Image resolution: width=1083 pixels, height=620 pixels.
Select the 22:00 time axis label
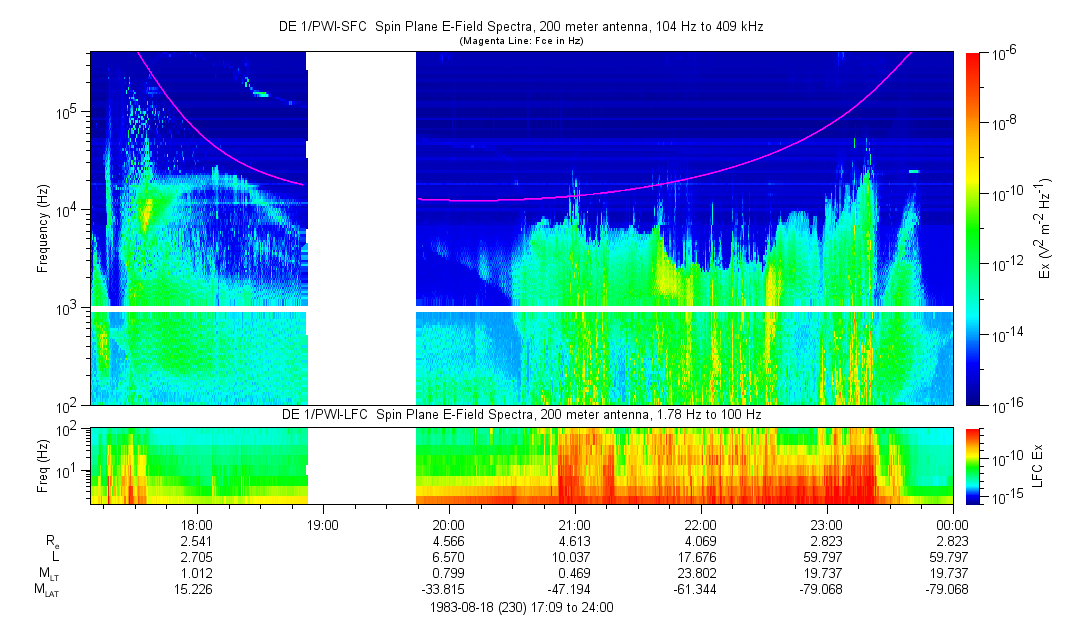[x=700, y=524]
